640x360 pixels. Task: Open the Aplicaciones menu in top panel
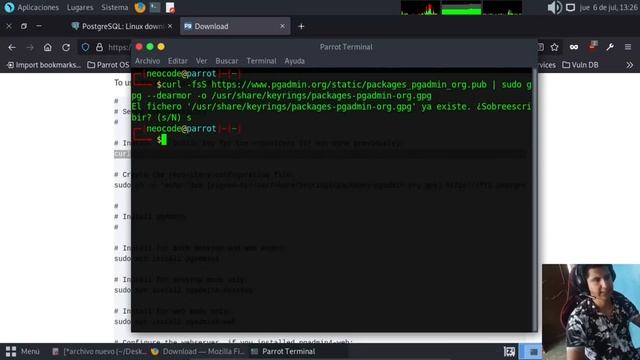pyautogui.click(x=31, y=7)
